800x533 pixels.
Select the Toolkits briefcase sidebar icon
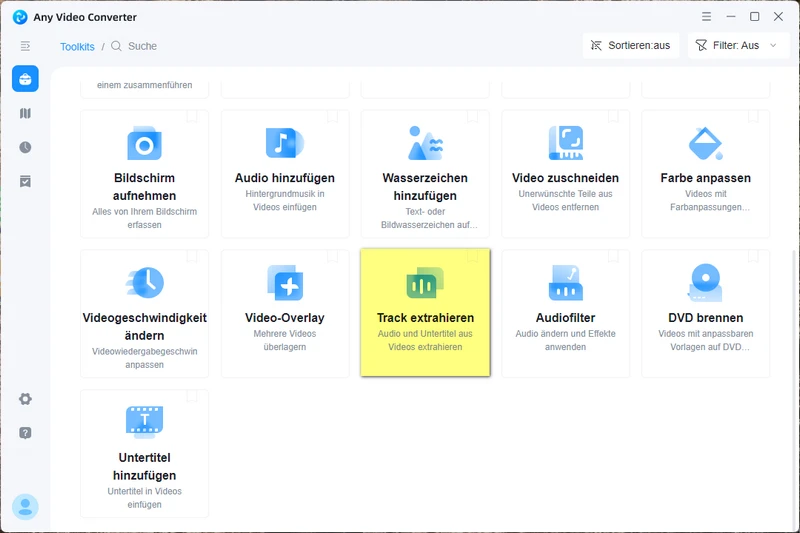click(26, 79)
